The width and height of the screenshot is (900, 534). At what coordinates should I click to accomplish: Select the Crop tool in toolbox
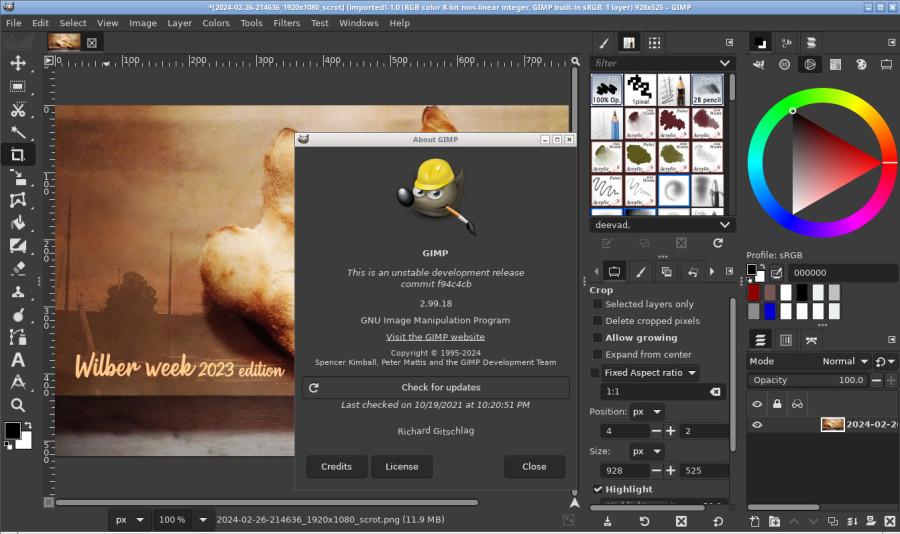(x=18, y=154)
